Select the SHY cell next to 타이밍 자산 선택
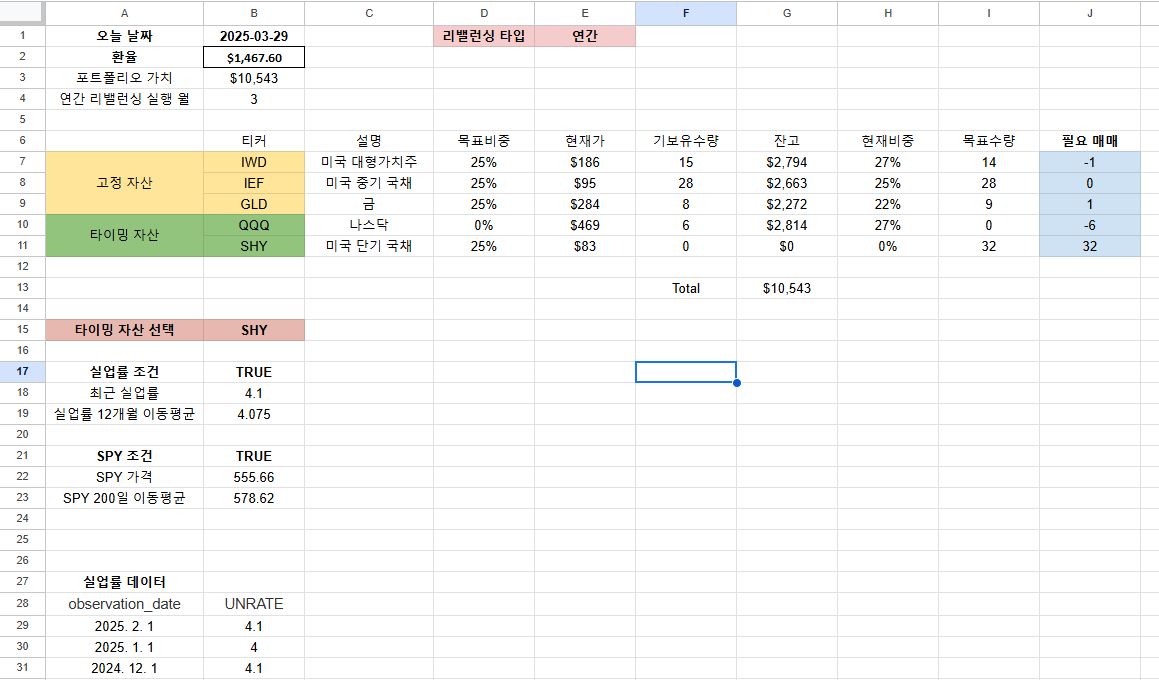Viewport: 1159px width, 680px height. [x=253, y=330]
